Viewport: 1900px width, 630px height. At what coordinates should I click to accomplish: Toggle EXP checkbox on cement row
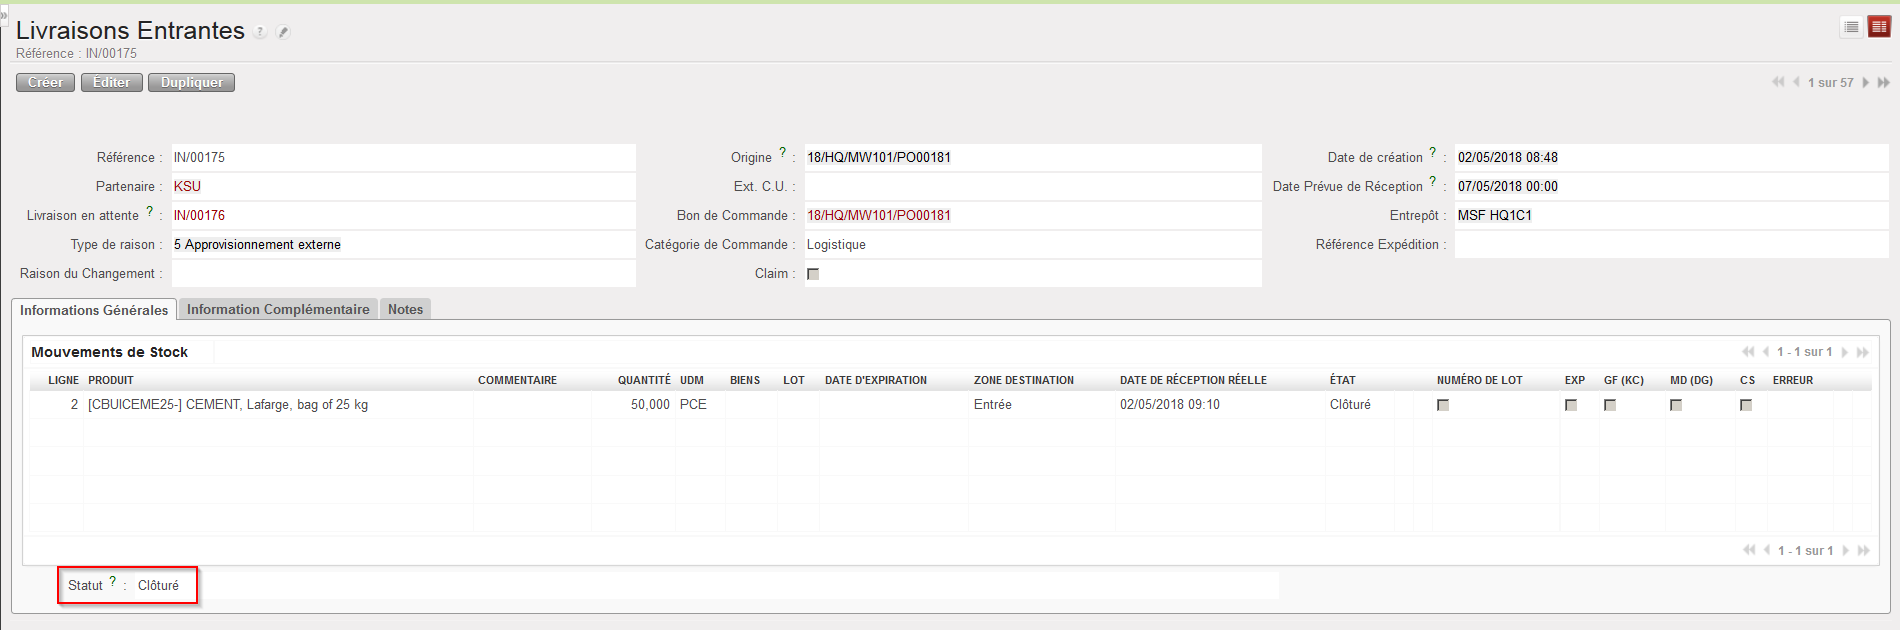pyautogui.click(x=1571, y=405)
